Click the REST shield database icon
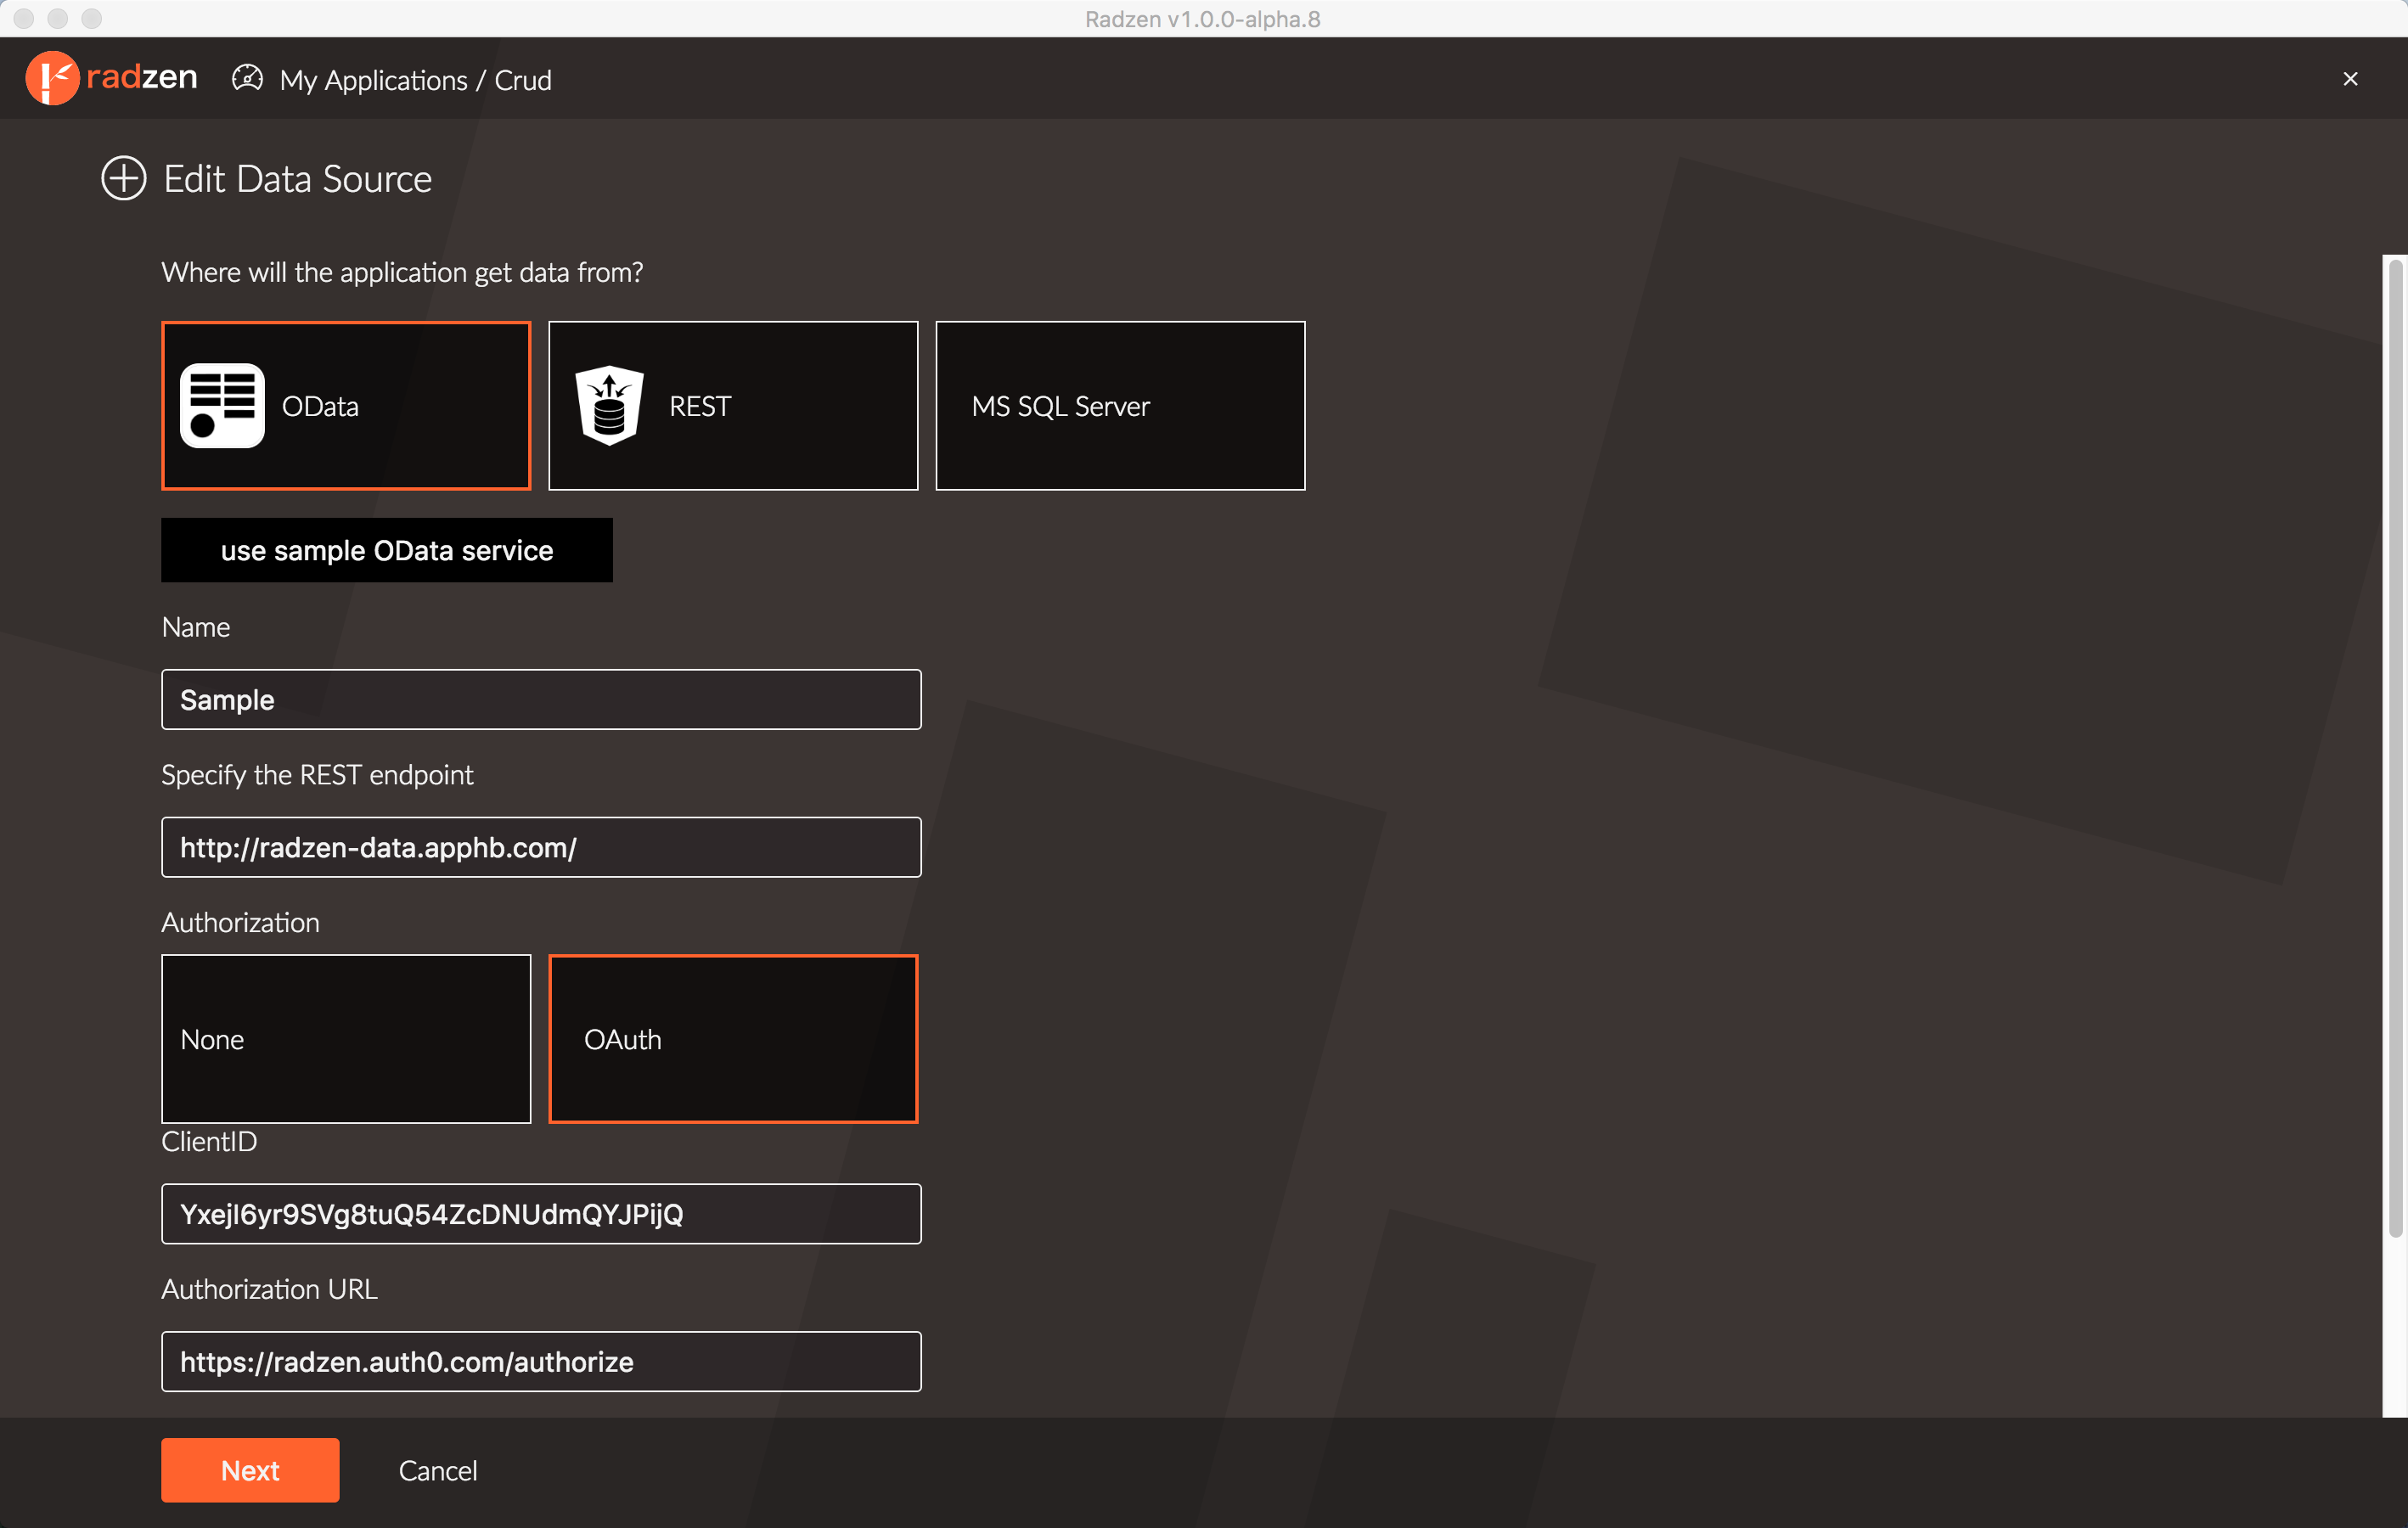The width and height of the screenshot is (2408, 1528). tap(609, 406)
